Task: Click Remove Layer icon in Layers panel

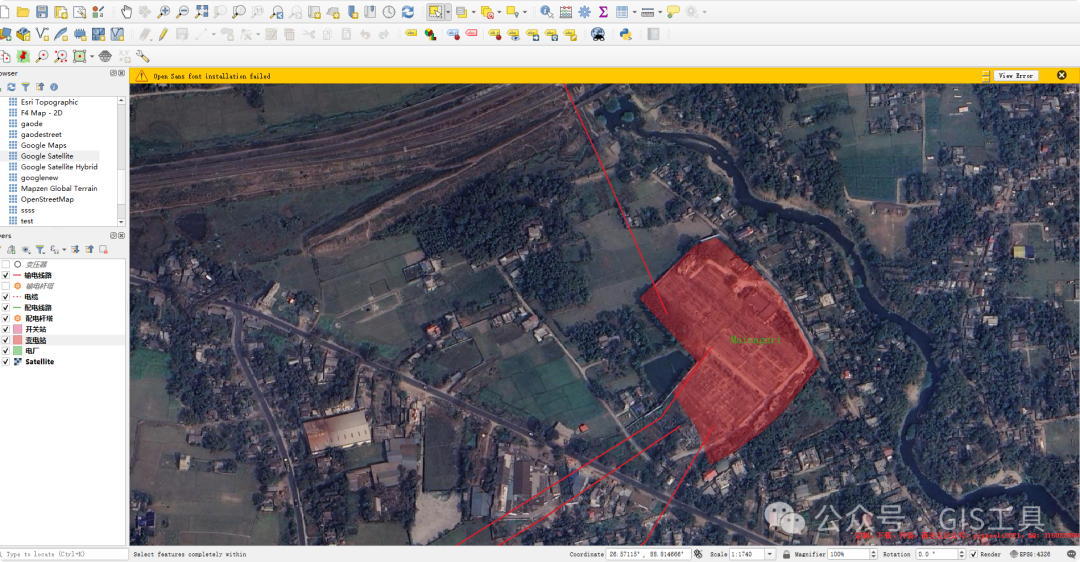Action: coord(103,249)
